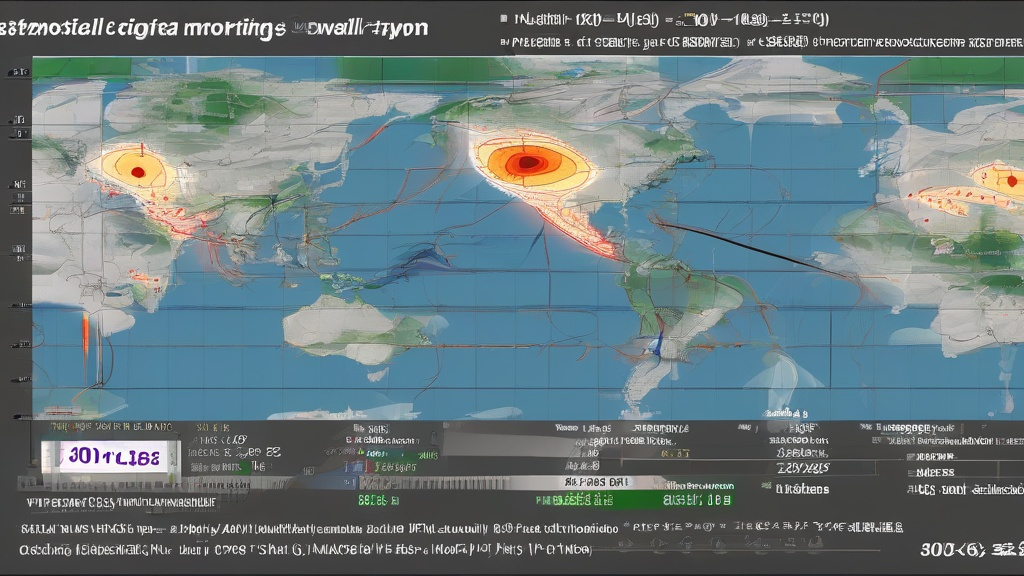Viewport: 1024px width, 576px height.
Task: Click the numeric readout at the bottom right corner
Action: click(971, 550)
